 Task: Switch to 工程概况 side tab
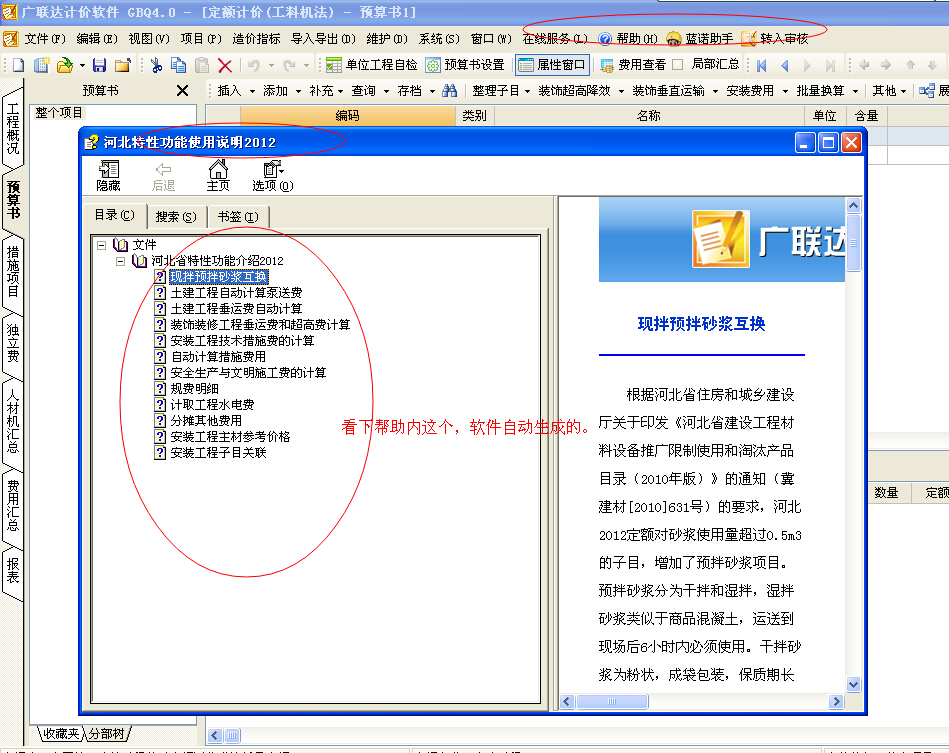click(12, 128)
